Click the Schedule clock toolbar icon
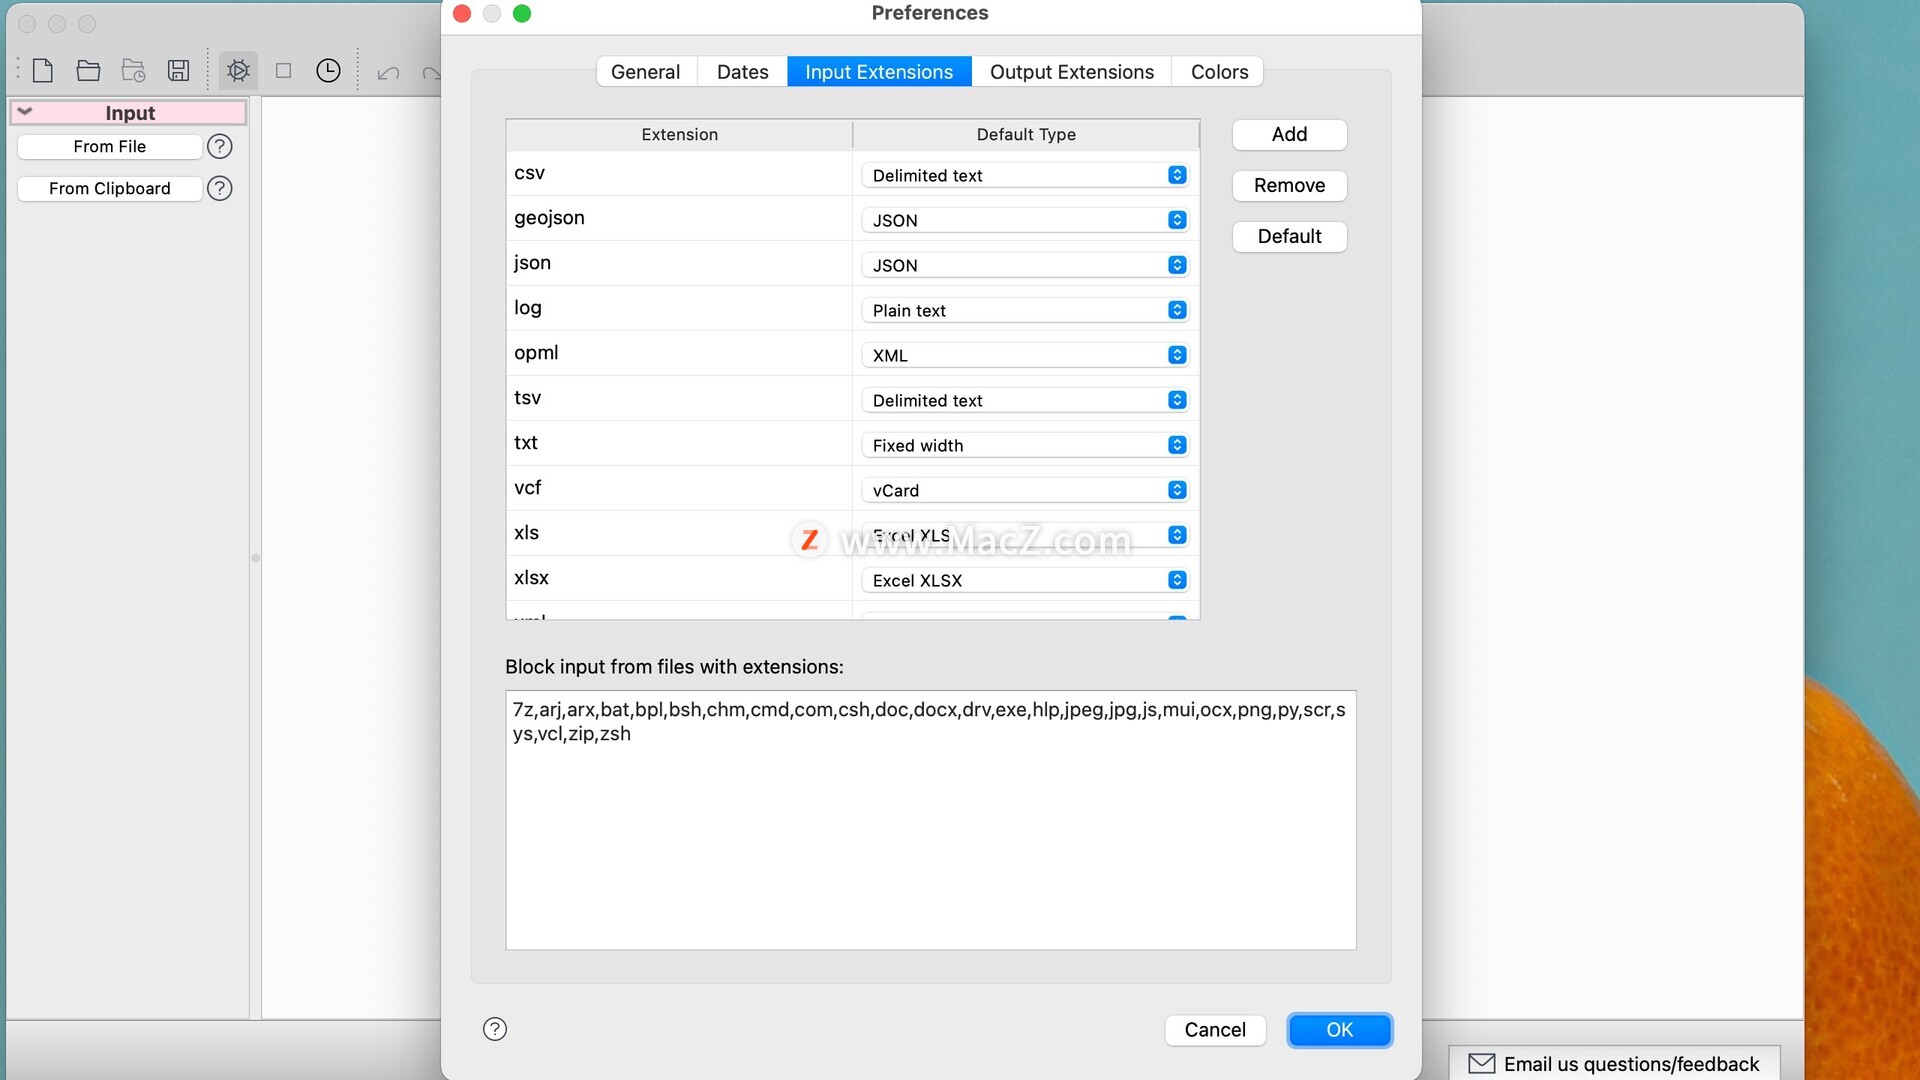 pos(328,71)
